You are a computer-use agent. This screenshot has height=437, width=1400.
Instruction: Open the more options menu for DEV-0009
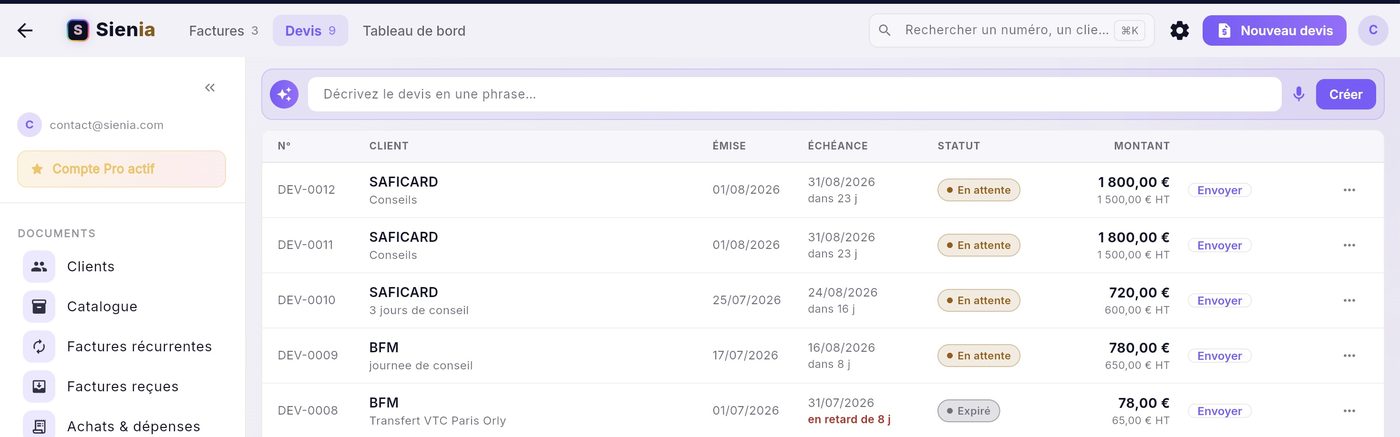[x=1349, y=356]
